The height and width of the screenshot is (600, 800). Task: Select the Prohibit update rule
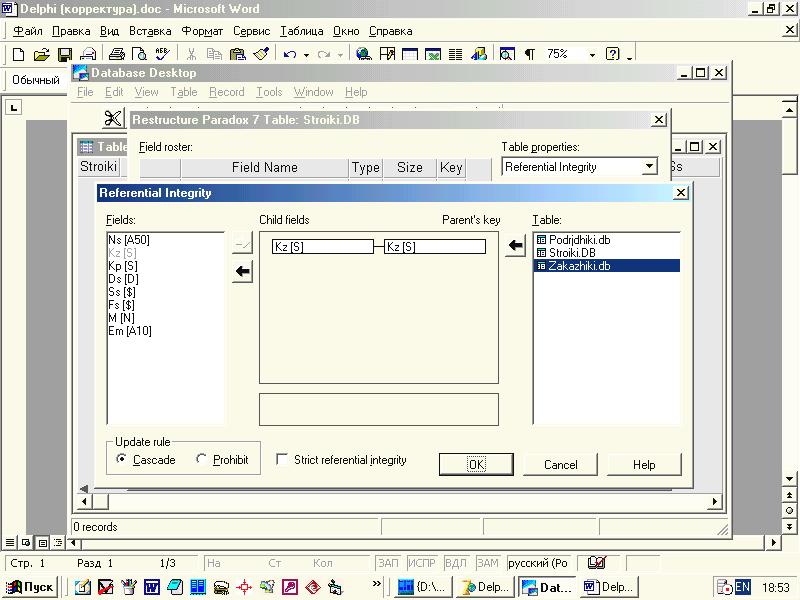click(x=222, y=460)
